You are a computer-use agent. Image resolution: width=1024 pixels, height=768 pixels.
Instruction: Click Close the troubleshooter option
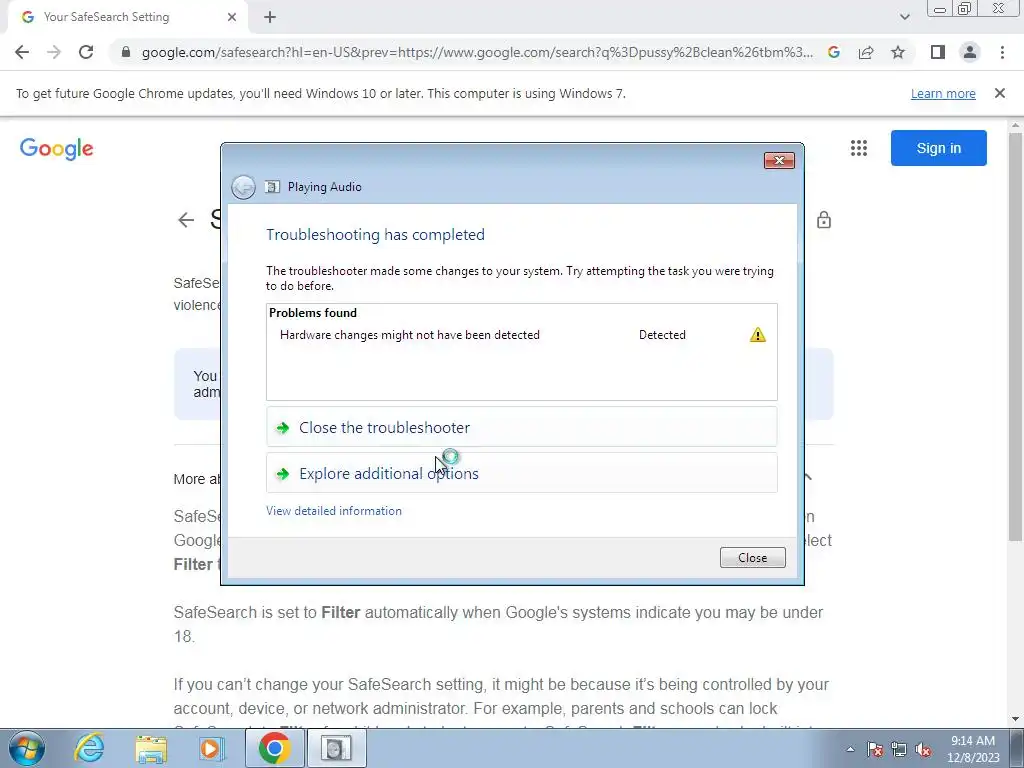(521, 427)
